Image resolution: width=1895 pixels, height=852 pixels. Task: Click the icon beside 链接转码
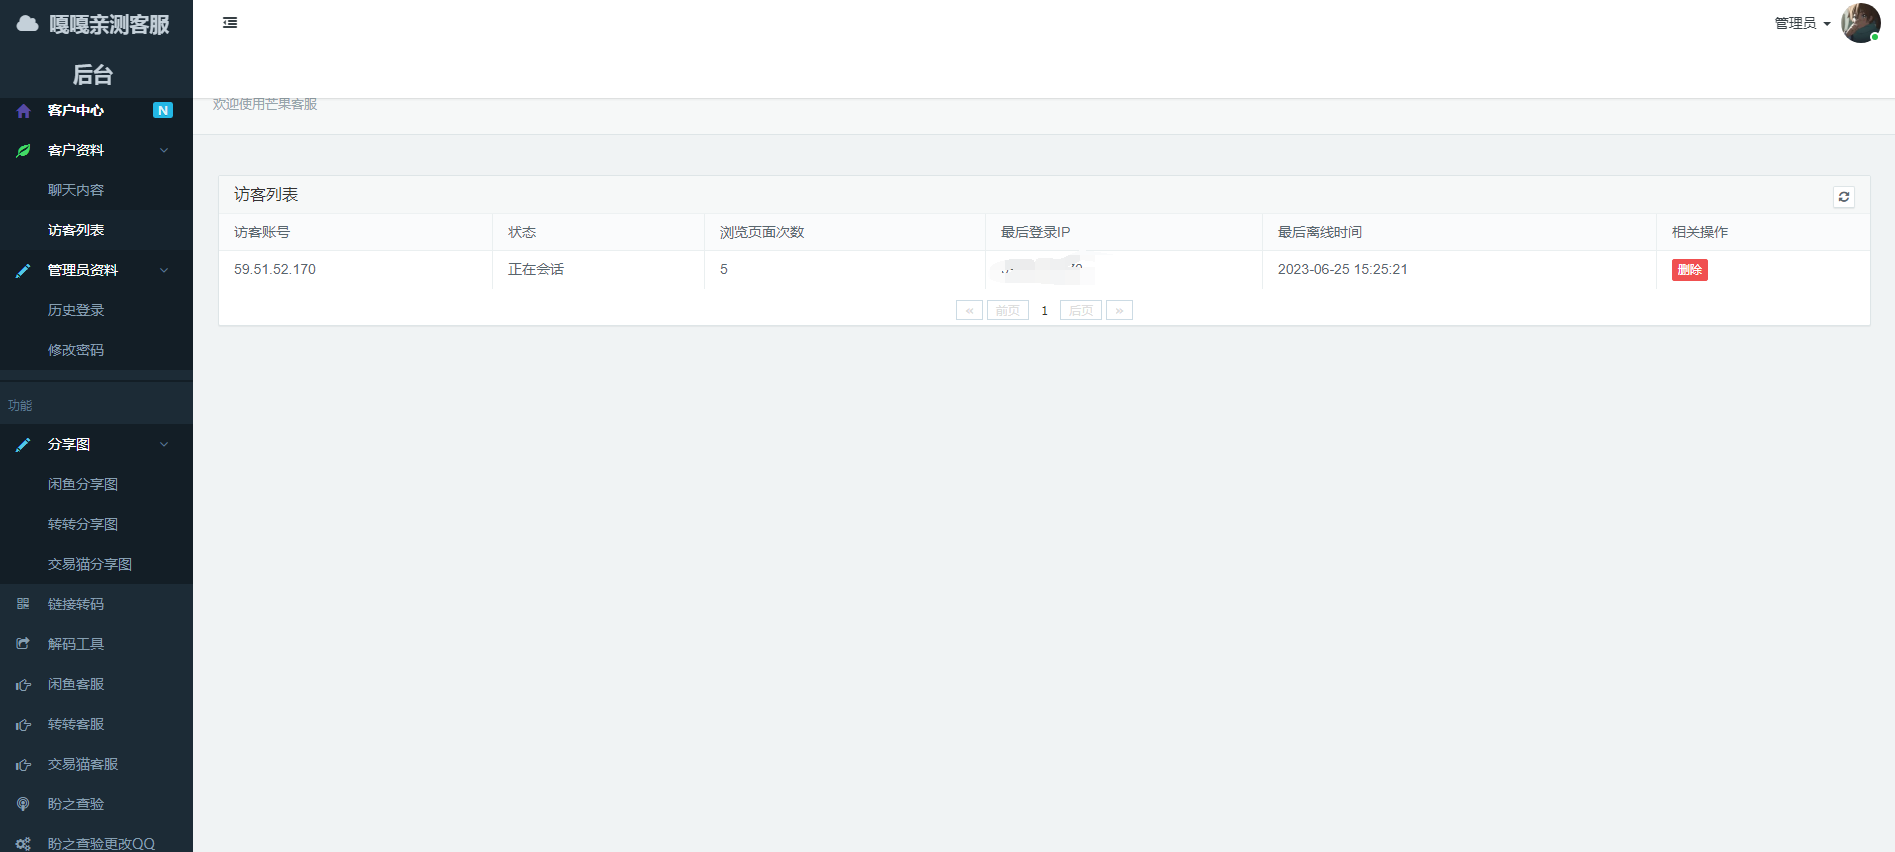(23, 604)
